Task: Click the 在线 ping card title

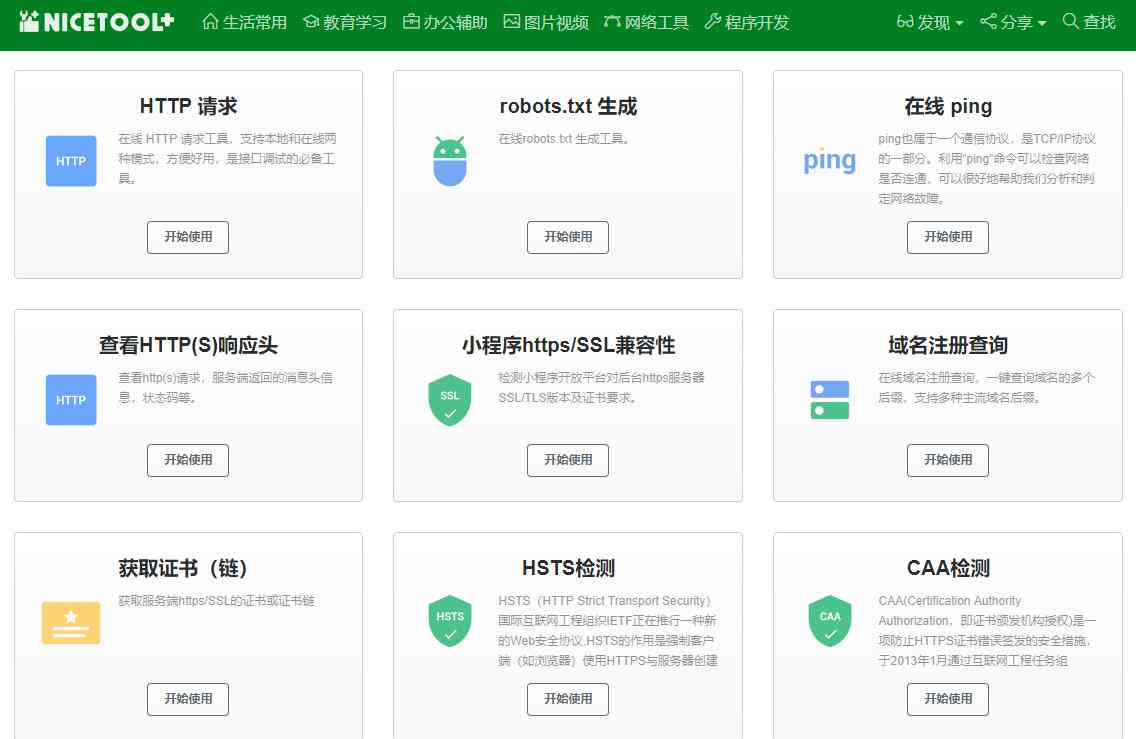Action: click(x=948, y=107)
